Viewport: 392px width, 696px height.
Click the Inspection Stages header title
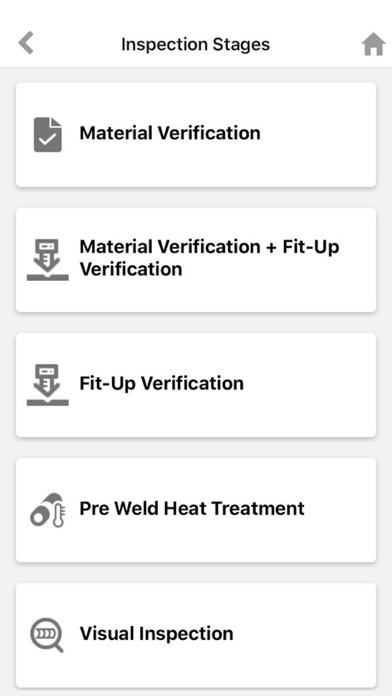[x=195, y=44]
